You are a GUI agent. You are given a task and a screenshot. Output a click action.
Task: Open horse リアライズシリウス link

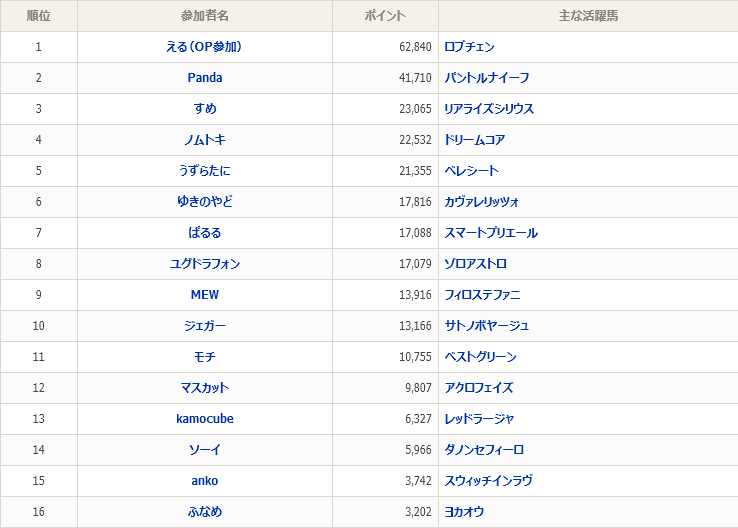pyautogui.click(x=489, y=109)
